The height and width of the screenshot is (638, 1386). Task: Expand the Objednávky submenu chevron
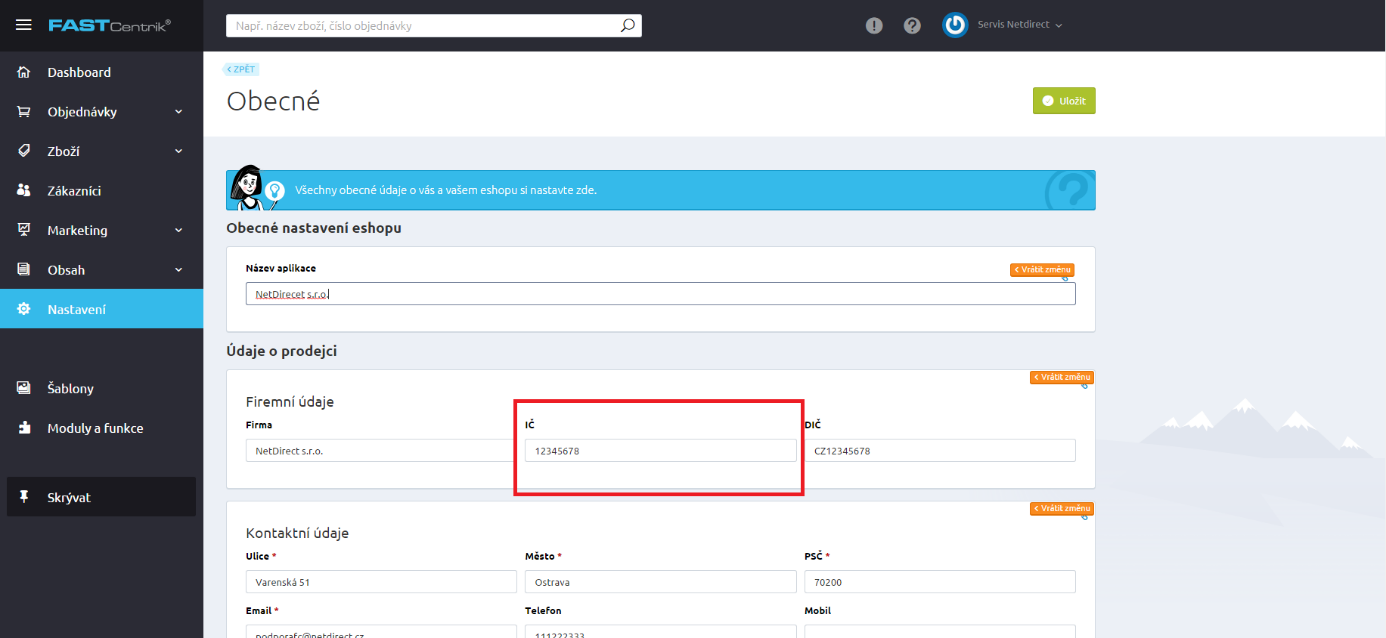coord(179,112)
